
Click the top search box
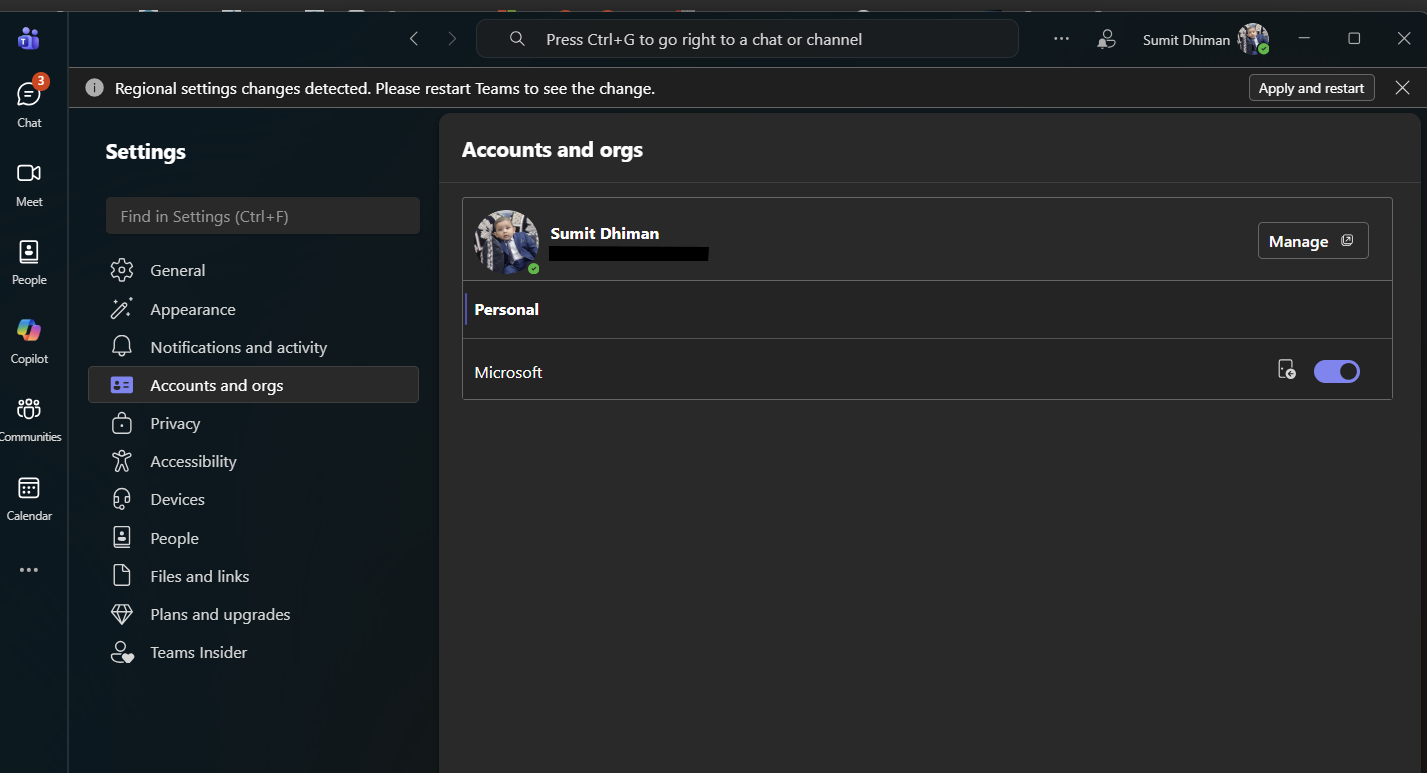[747, 39]
